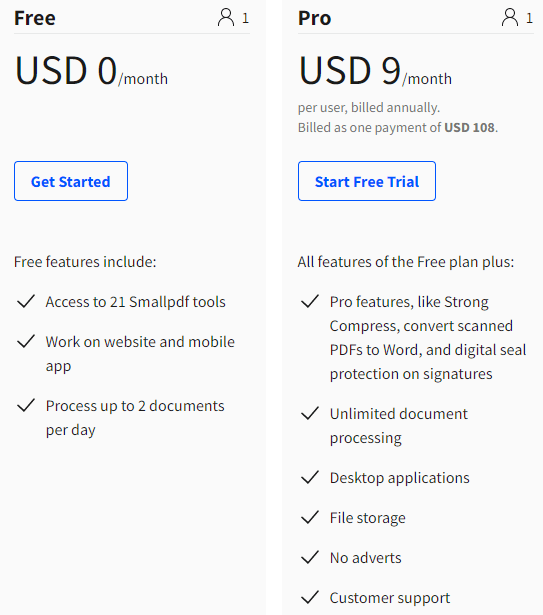The height and width of the screenshot is (615, 543).
Task: Click checkmark beside Access to 21 Smallpdf tools
Action: click(x=26, y=301)
